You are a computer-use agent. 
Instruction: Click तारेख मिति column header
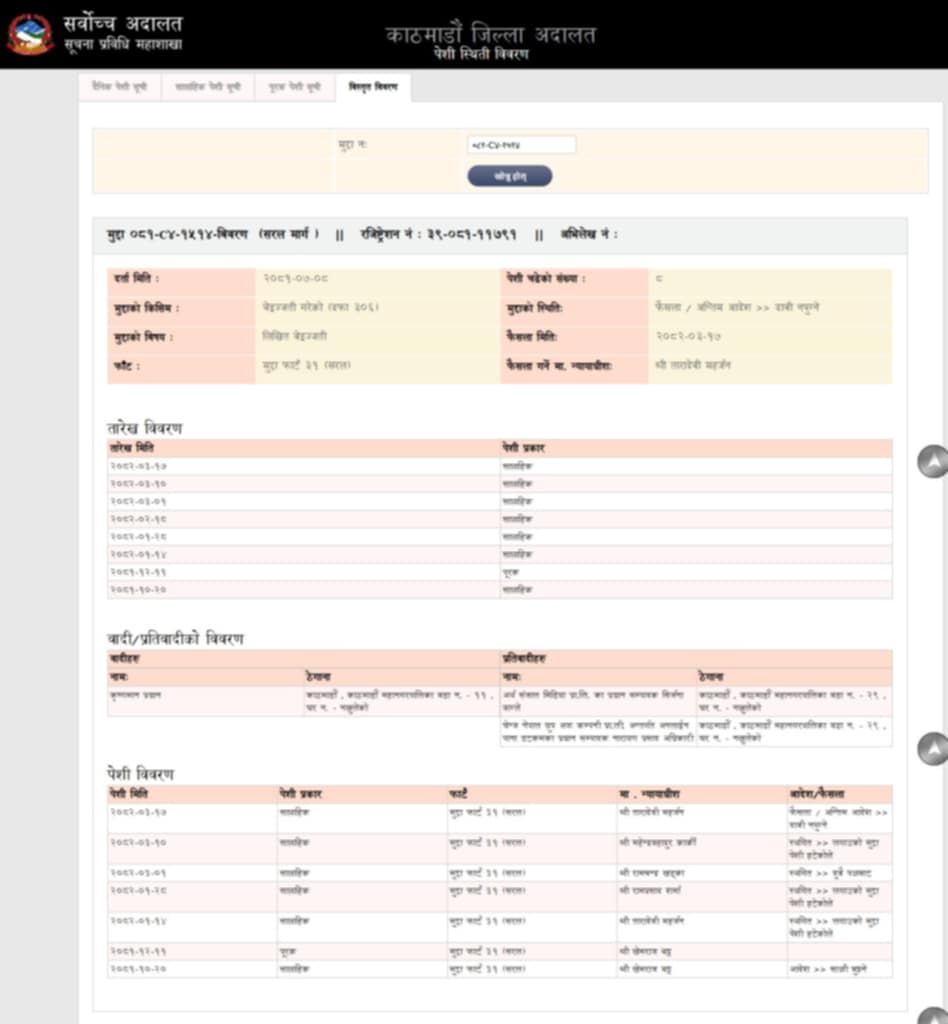click(x=132, y=448)
